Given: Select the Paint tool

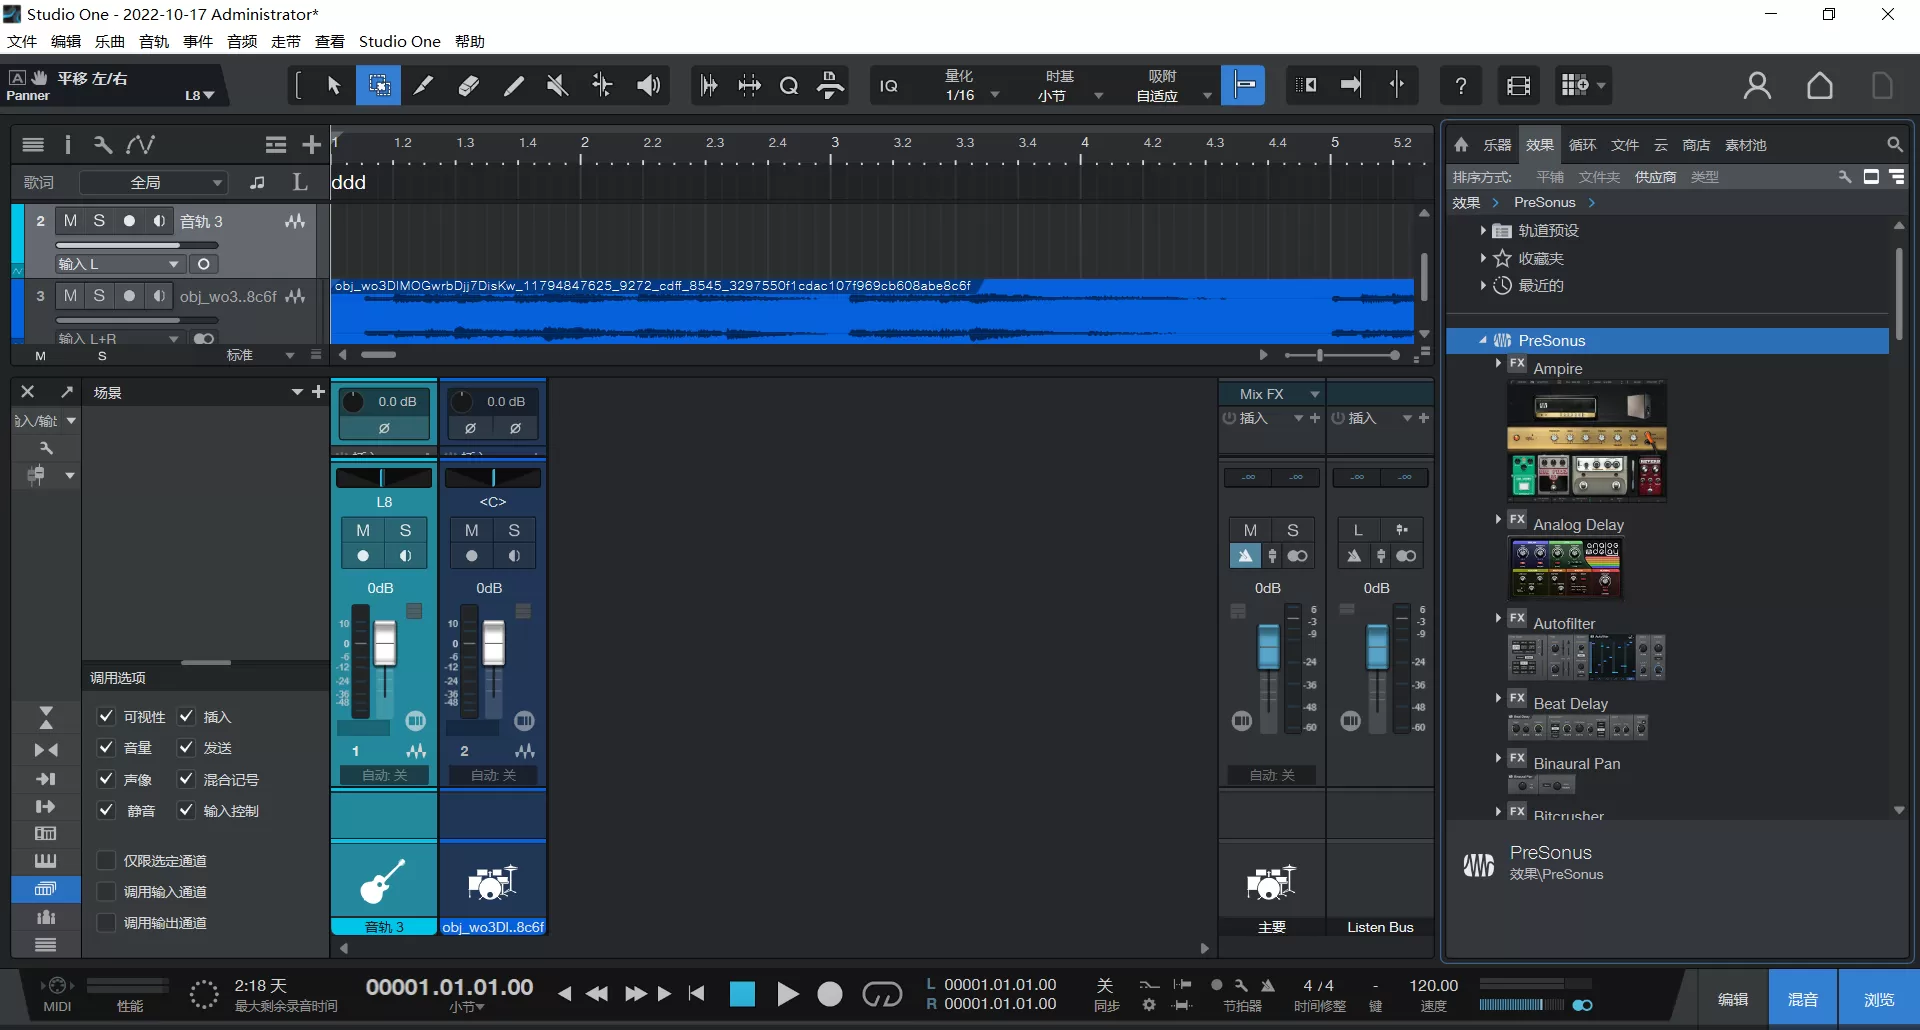Looking at the screenshot, I should (514, 85).
